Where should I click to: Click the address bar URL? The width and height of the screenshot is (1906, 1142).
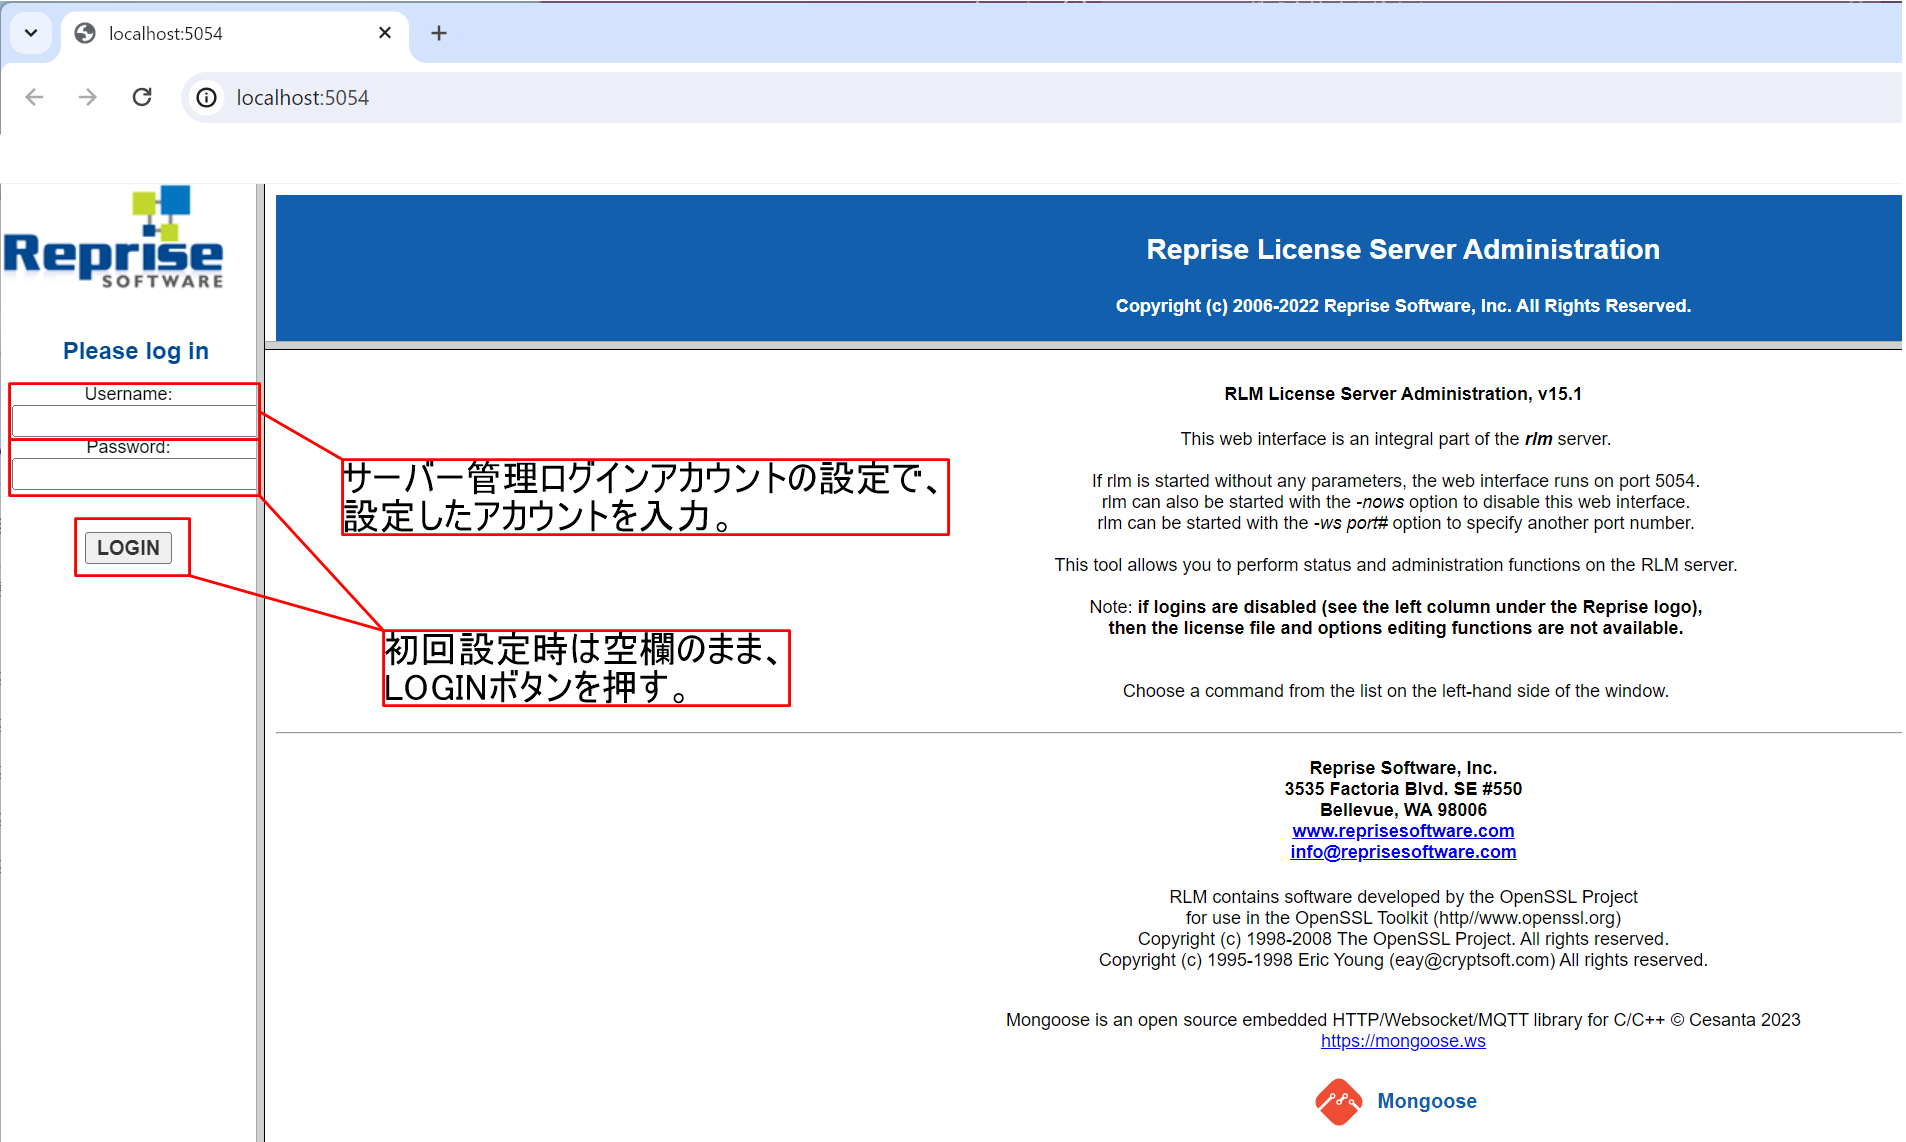pos(302,98)
